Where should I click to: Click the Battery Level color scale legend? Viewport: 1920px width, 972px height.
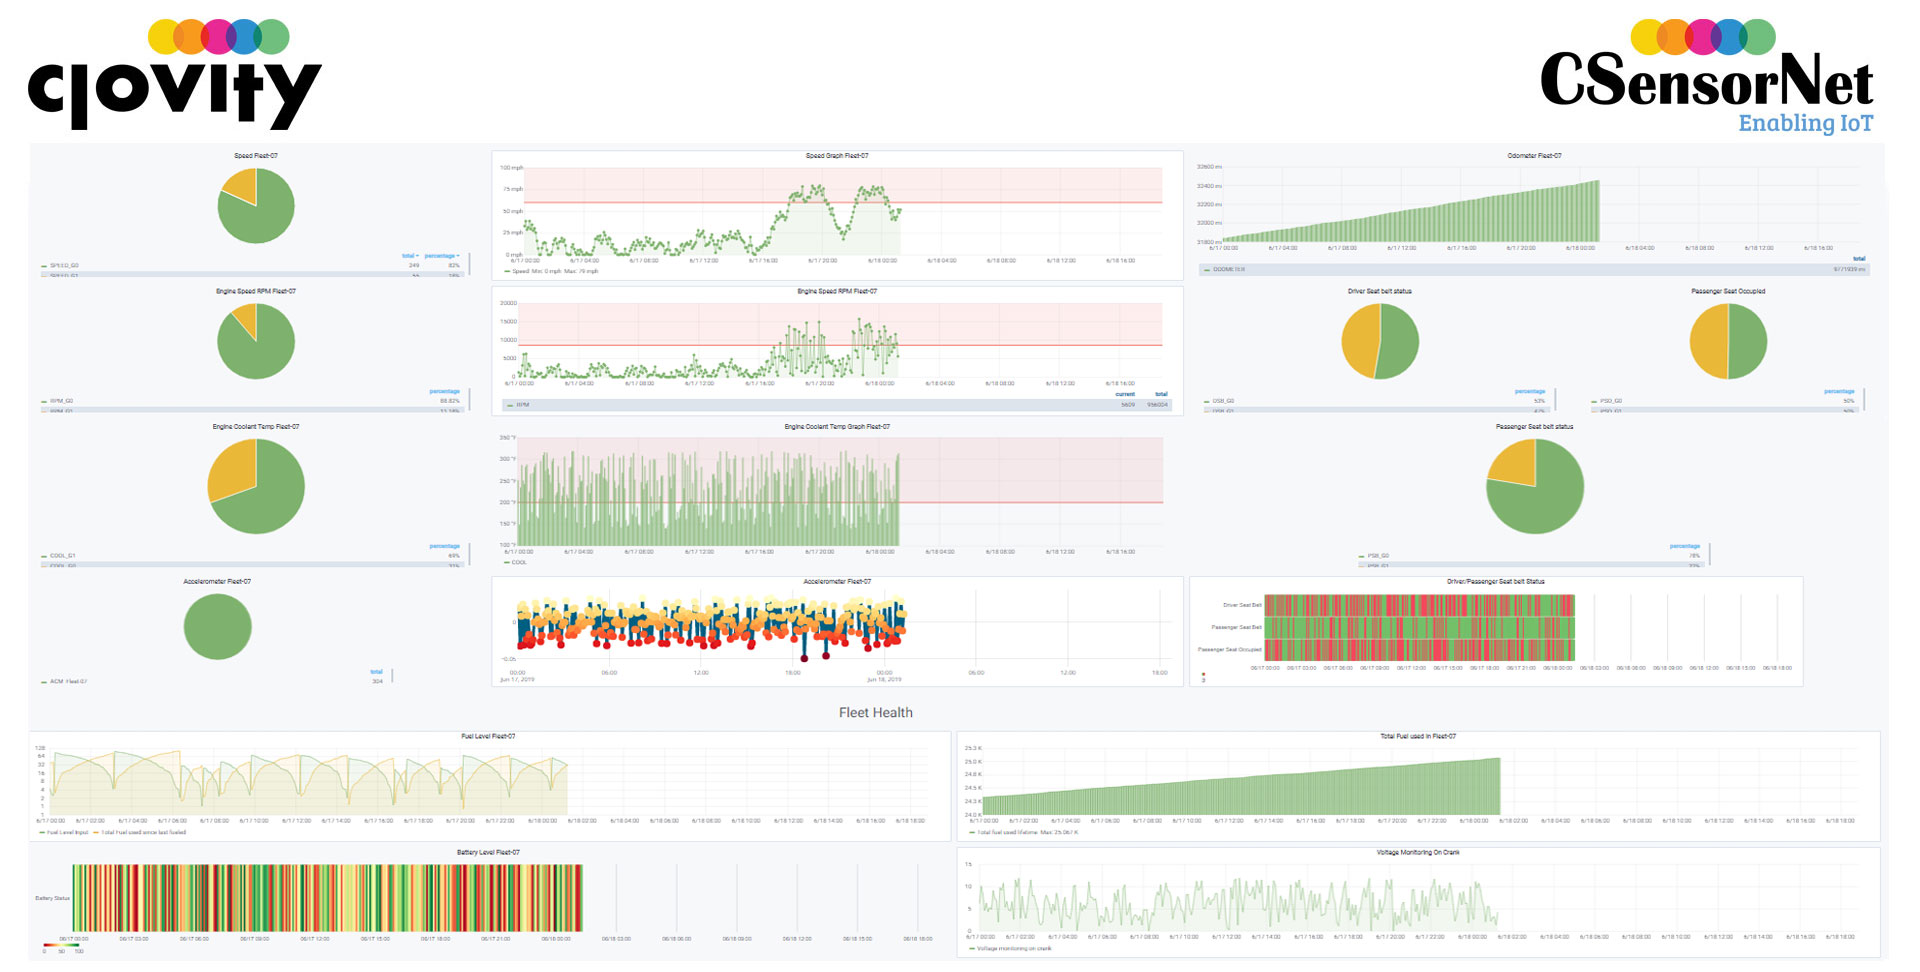click(x=63, y=946)
